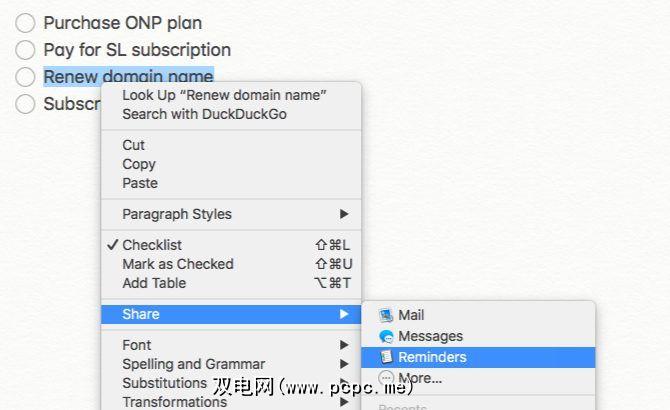Check the Pay for SL subscription circle
The width and height of the screenshot is (670, 410).
pos(25,50)
